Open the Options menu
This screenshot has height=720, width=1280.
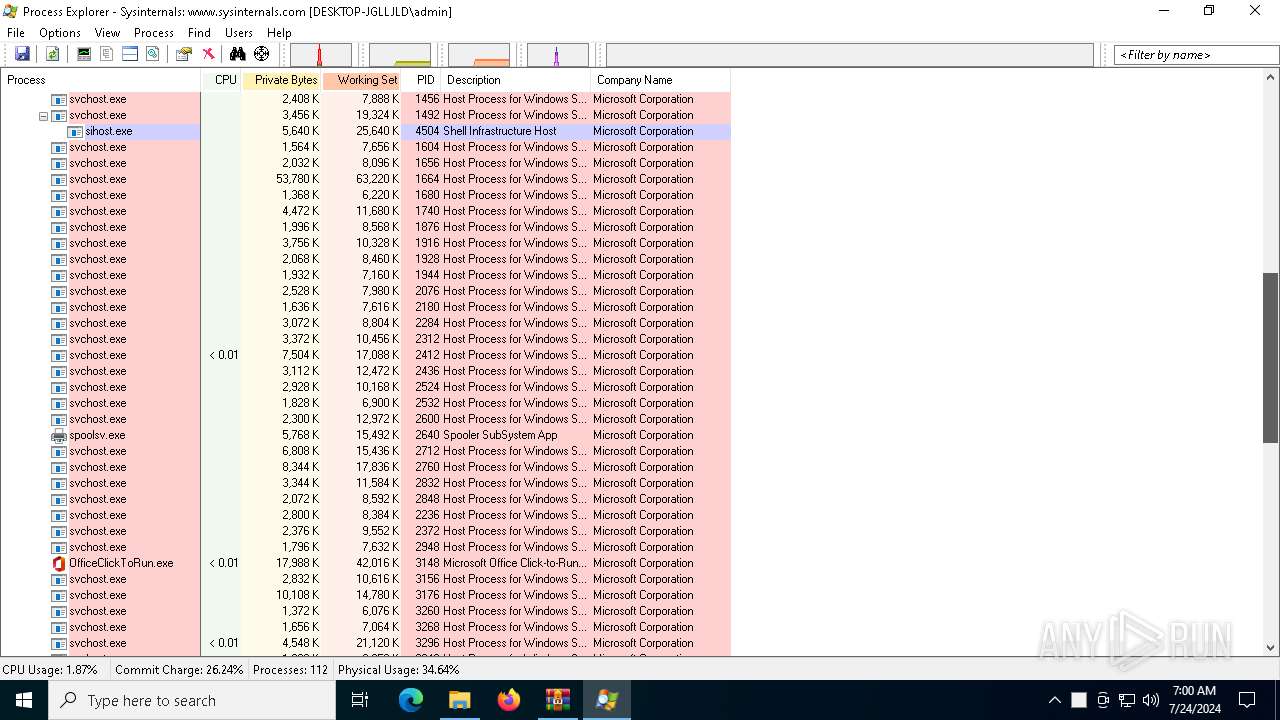tap(60, 33)
